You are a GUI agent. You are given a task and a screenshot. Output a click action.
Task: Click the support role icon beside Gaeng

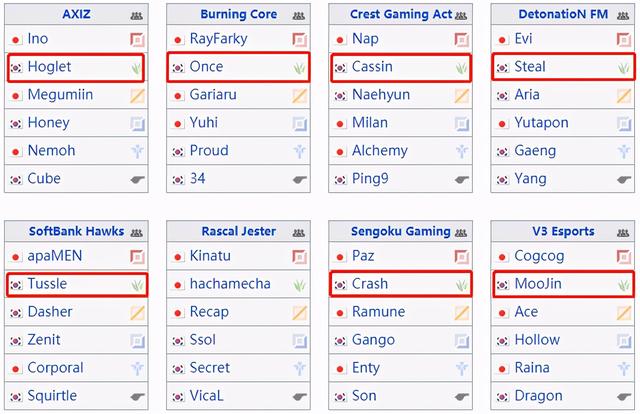tap(624, 151)
